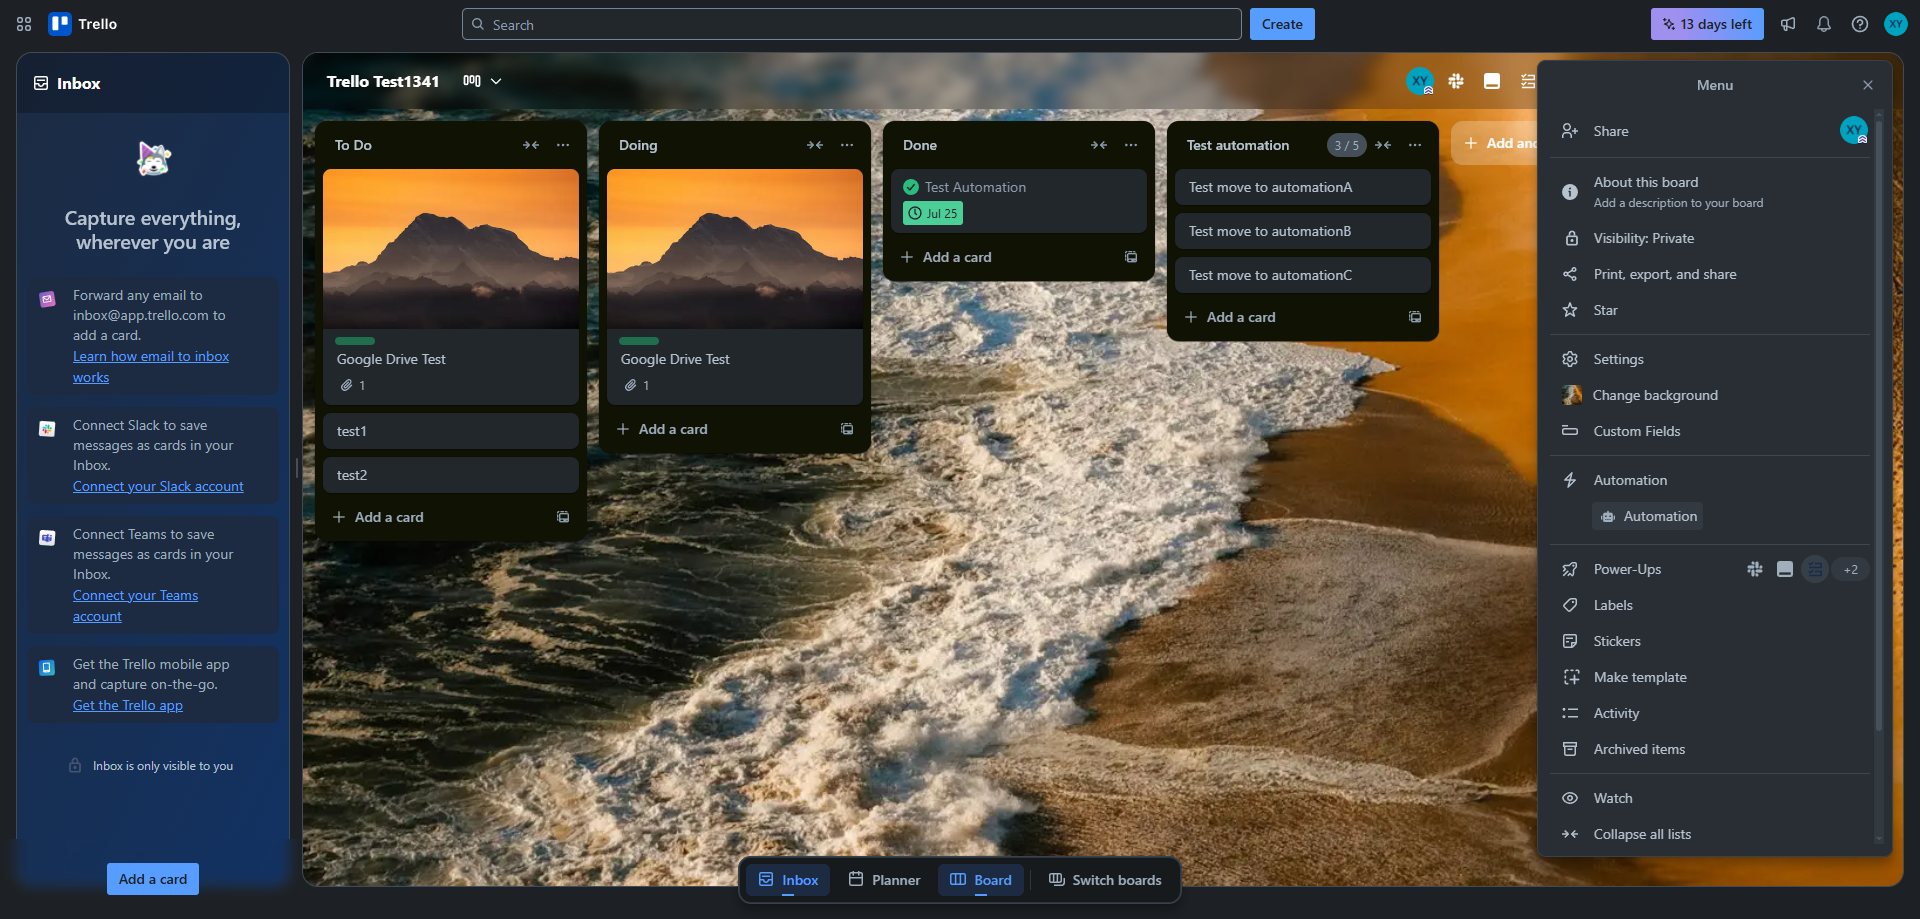This screenshot has height=919, width=1920.
Task: Open Stickers in the menu
Action: click(1709, 641)
